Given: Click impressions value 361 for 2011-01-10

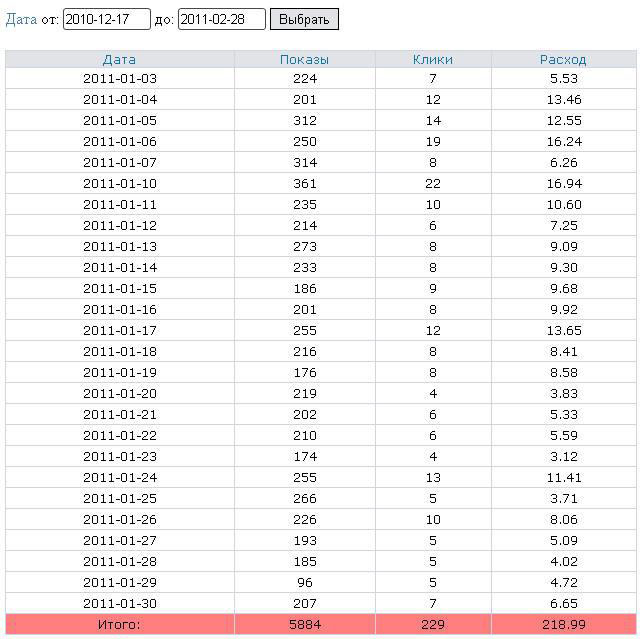Looking at the screenshot, I should (x=305, y=184).
